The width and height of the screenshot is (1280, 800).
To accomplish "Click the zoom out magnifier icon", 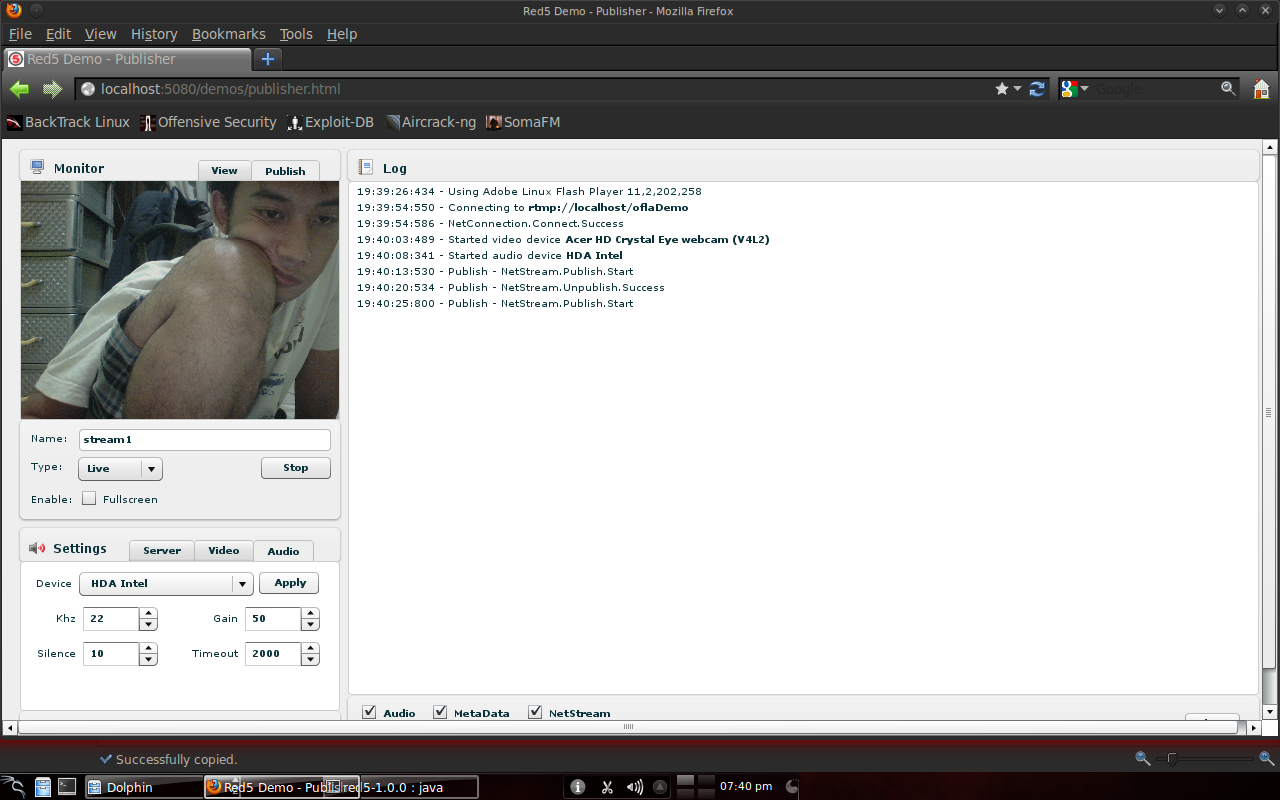I will click(x=1143, y=759).
